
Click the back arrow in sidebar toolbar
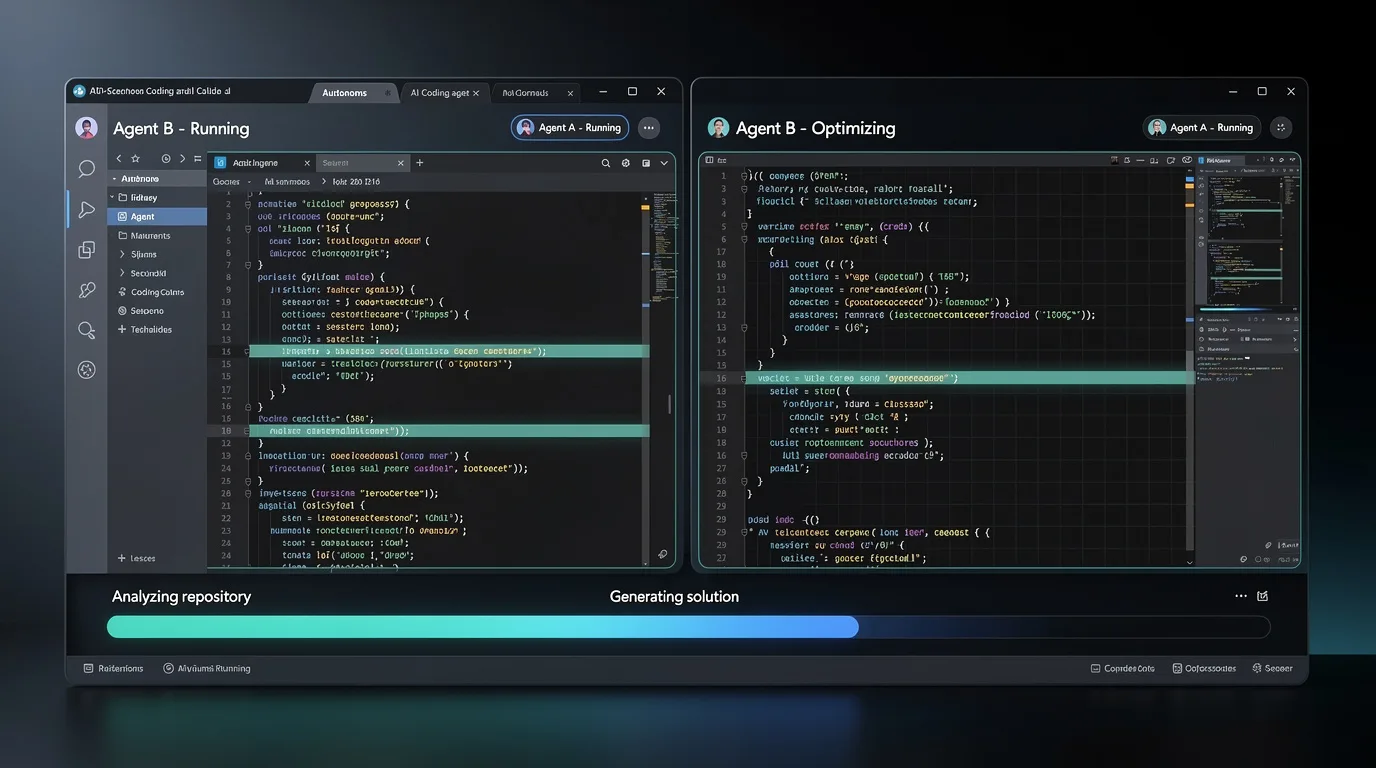119,158
